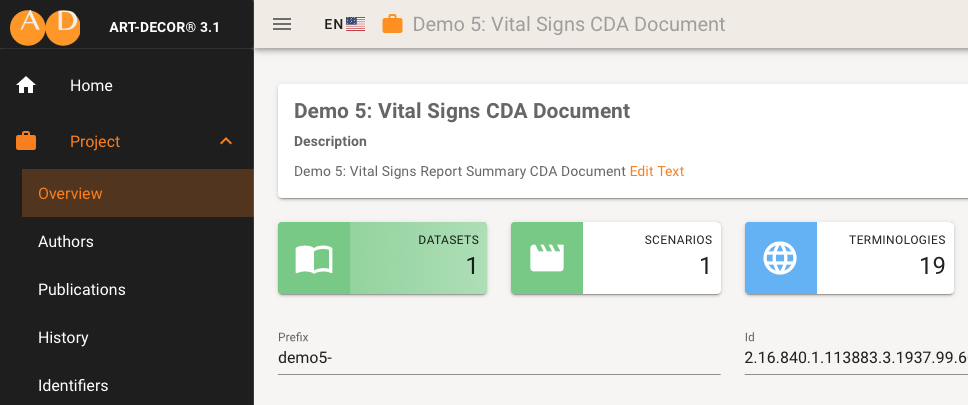
Task: Navigate to Identifiers in sidebar
Action: 73,385
